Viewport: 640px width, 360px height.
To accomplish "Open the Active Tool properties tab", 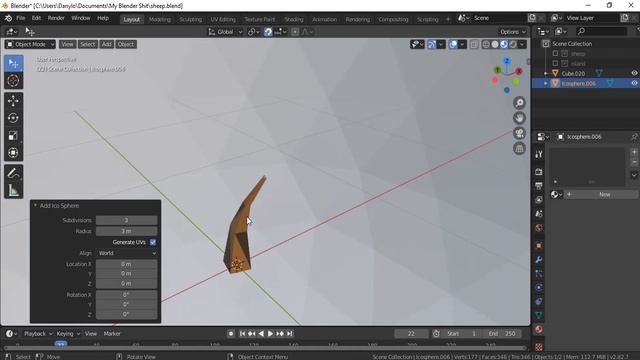I will tap(539, 154).
